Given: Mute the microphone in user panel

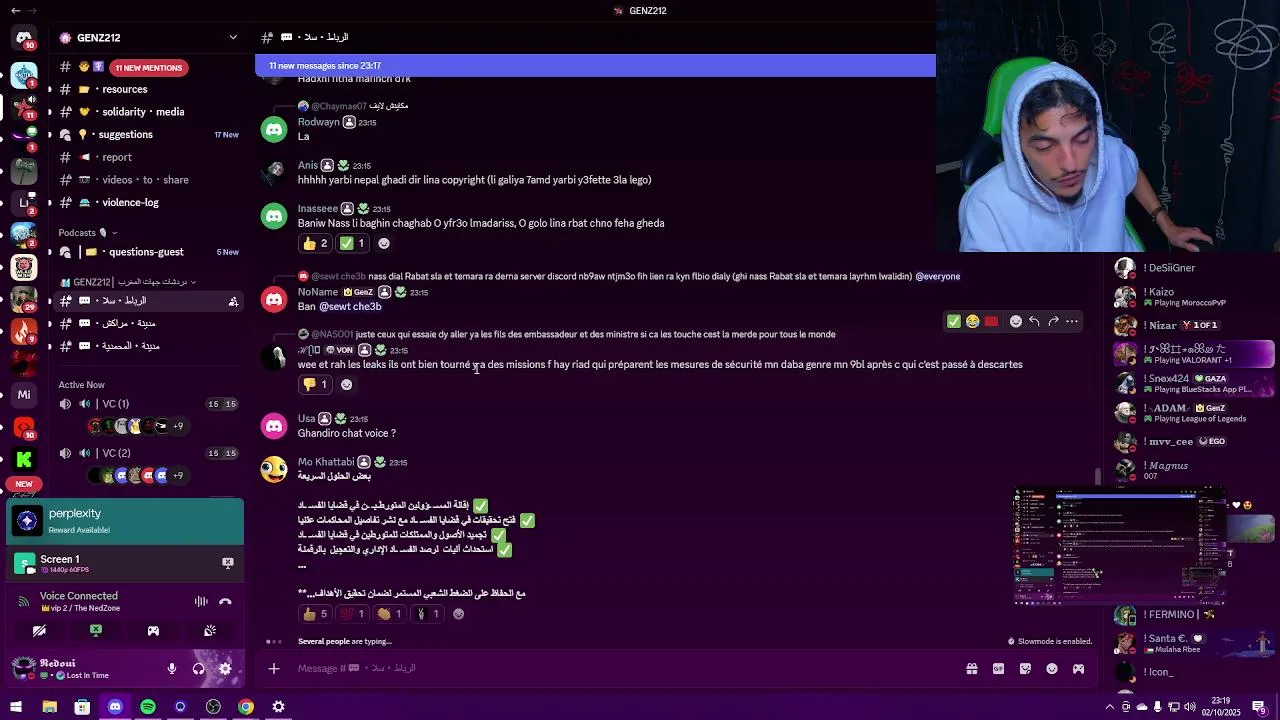Looking at the screenshot, I should click(172, 669).
